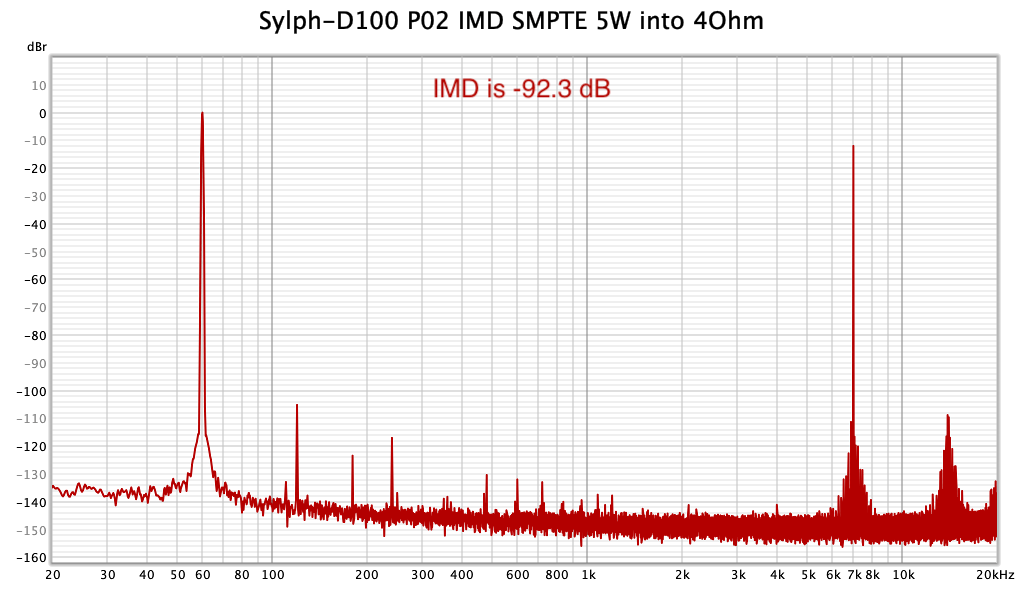Click the chart title 'Sylph-D100 P02 IMD SMPTE 5W into 4Ohm'

tap(511, 21)
